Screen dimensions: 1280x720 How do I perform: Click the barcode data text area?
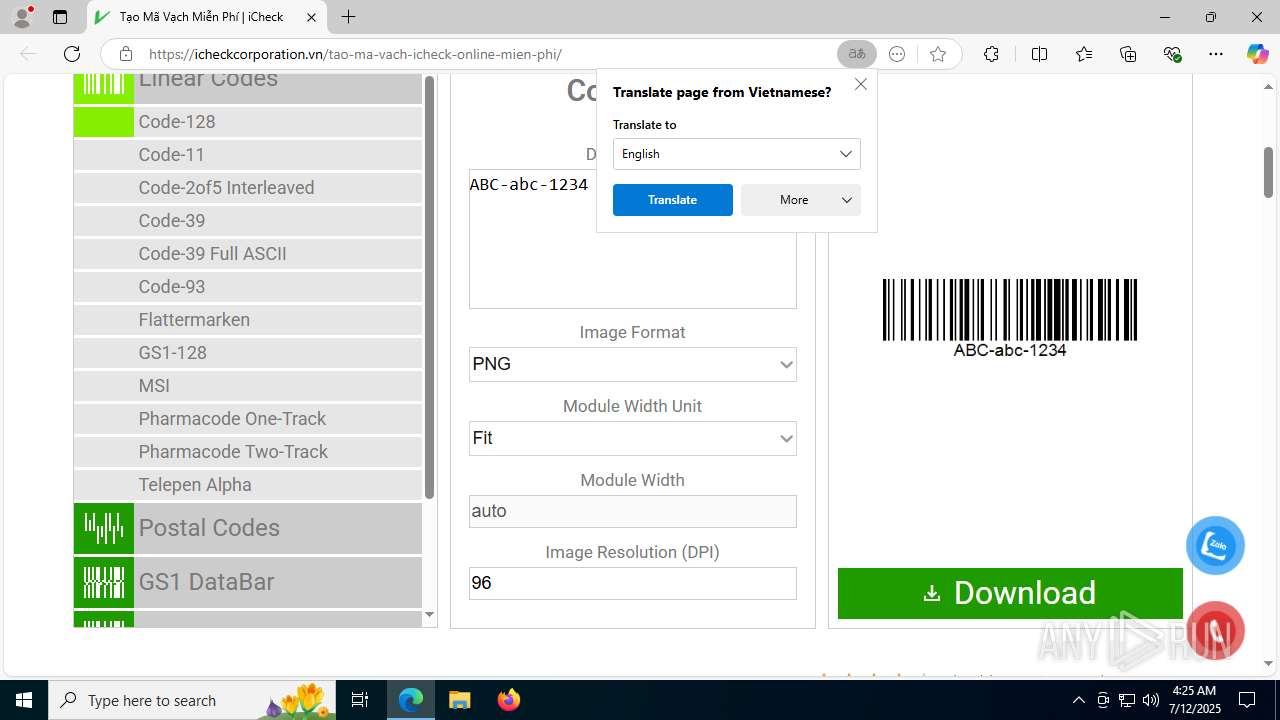633,238
